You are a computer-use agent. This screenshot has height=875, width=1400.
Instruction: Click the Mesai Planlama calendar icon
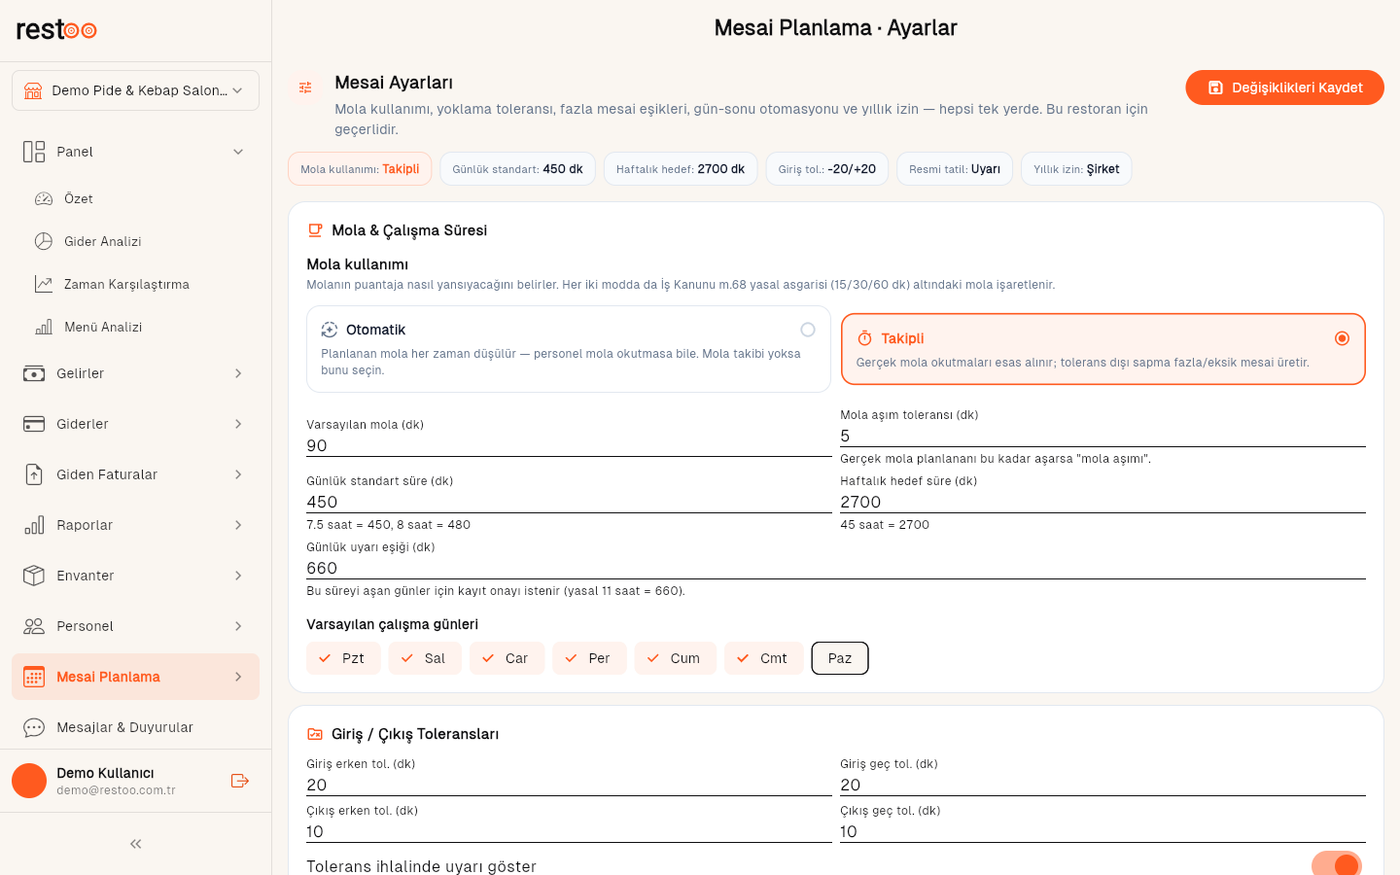pos(34,677)
